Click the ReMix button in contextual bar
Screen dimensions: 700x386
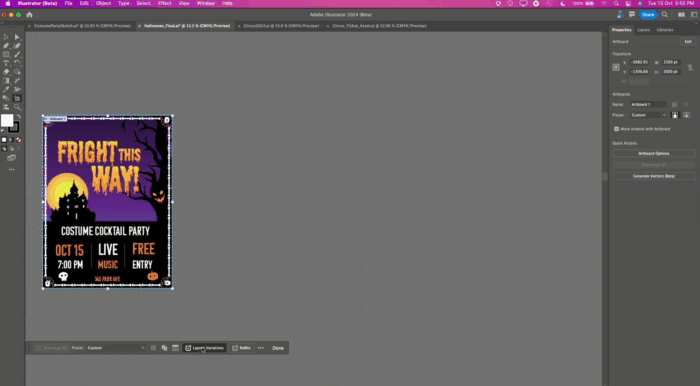(242, 348)
